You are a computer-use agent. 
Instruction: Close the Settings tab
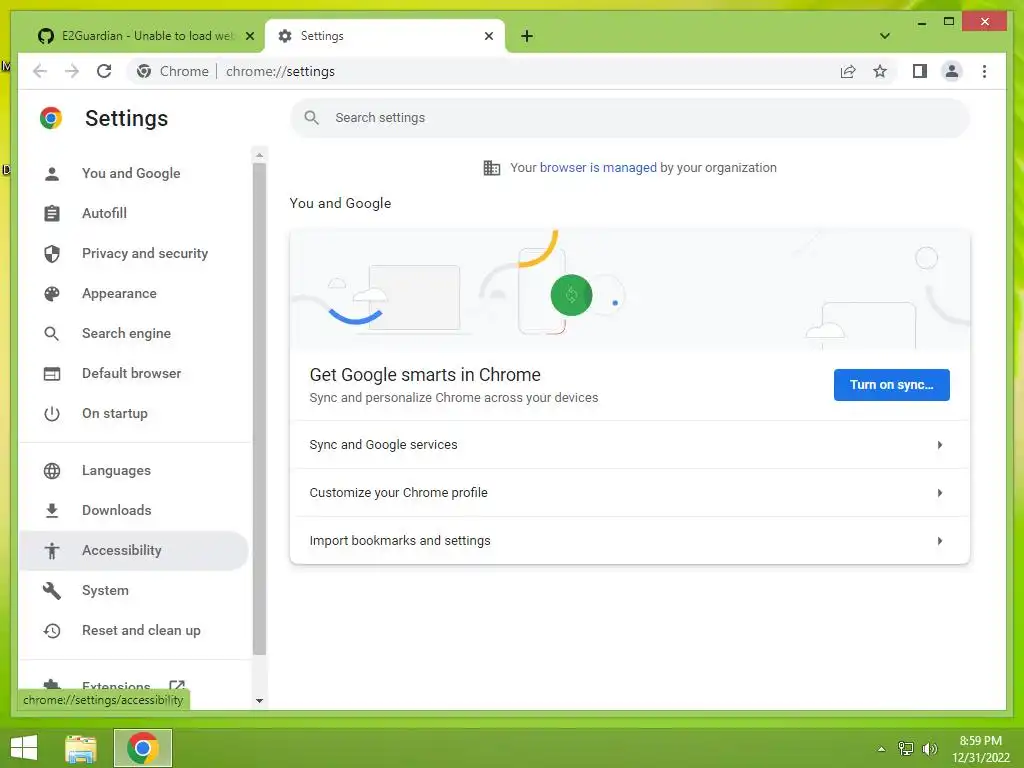(x=488, y=36)
